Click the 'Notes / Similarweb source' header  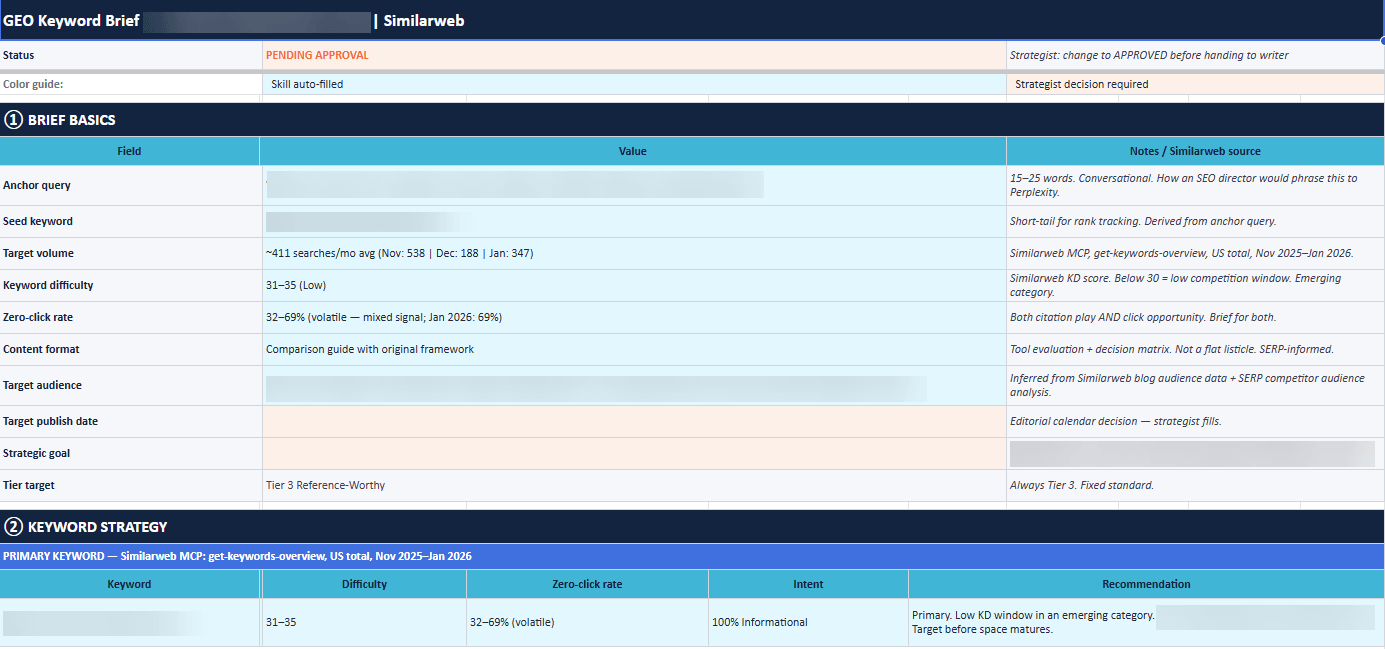(x=1195, y=151)
